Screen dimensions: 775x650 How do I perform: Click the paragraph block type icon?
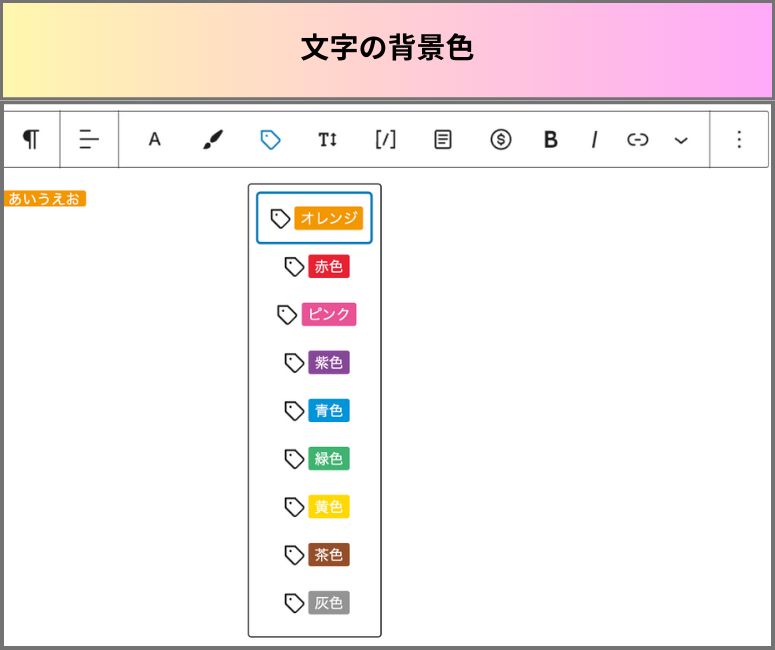pos(31,139)
